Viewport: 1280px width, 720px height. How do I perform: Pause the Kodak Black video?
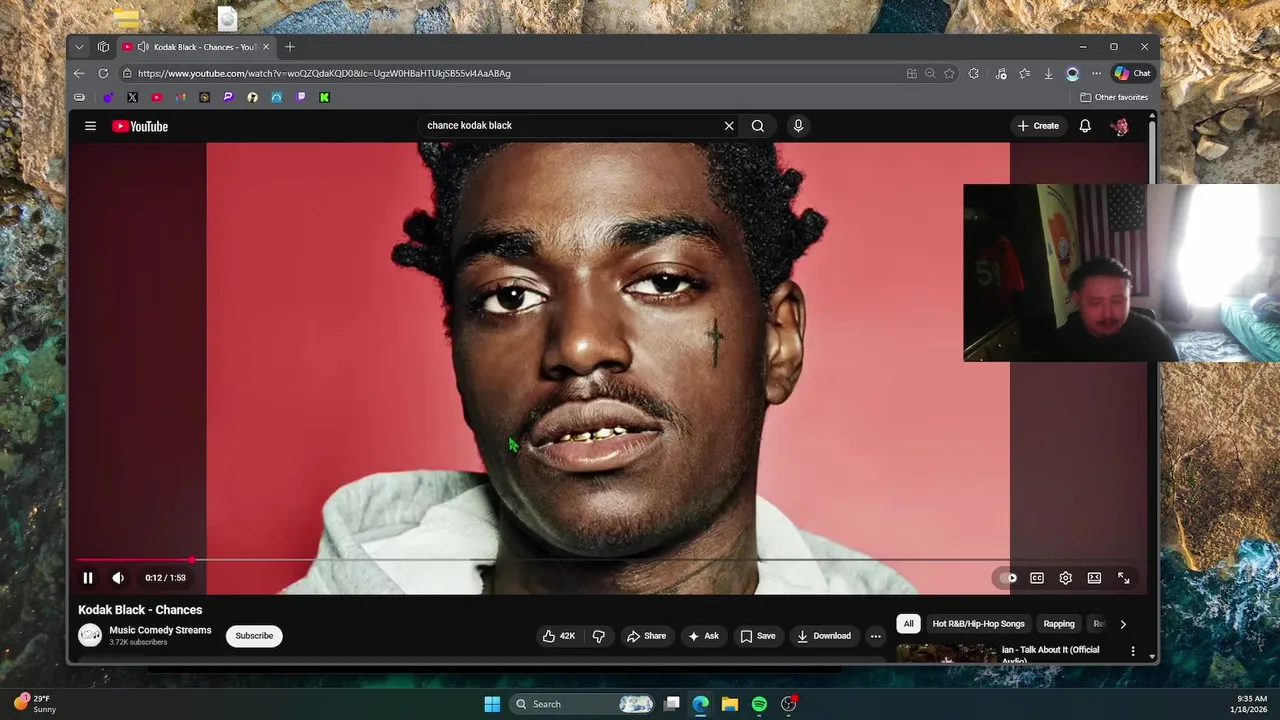[x=88, y=578]
